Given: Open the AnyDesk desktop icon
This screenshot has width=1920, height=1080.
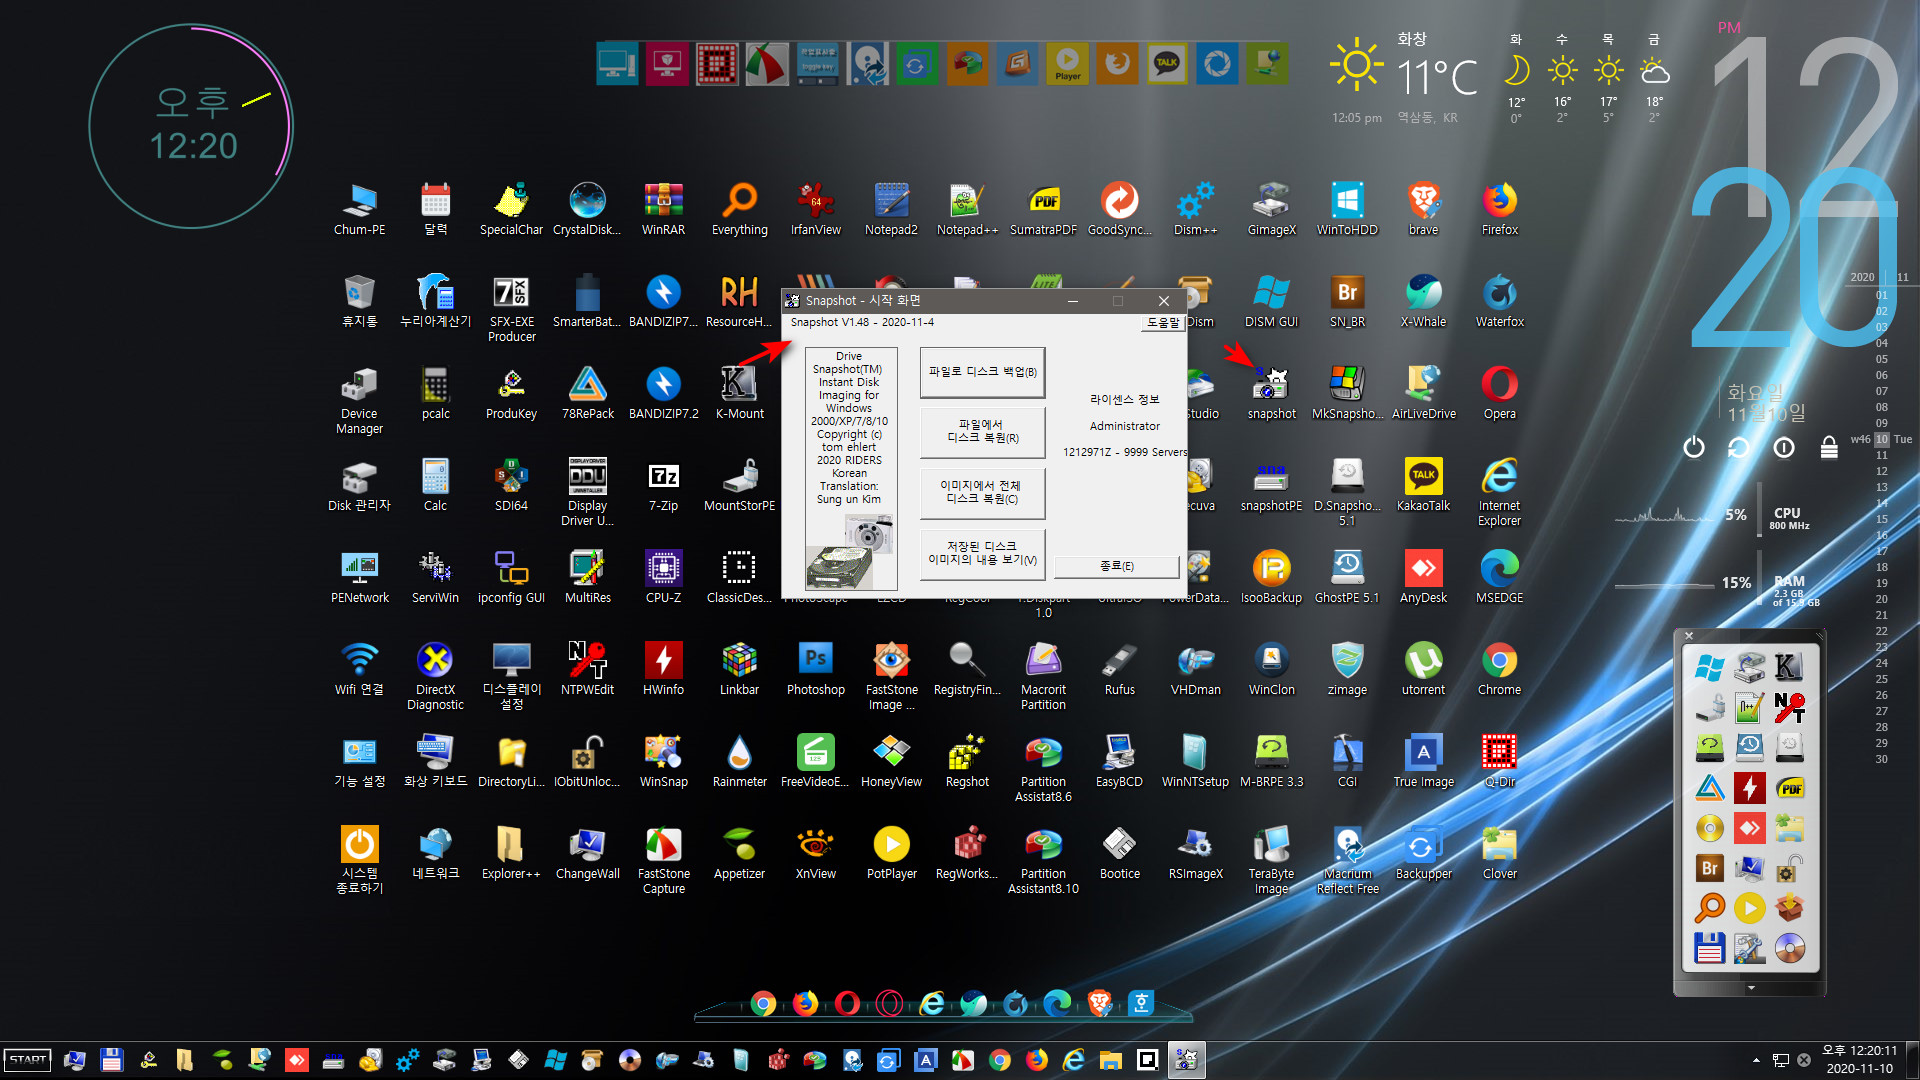Looking at the screenshot, I should 1423,577.
